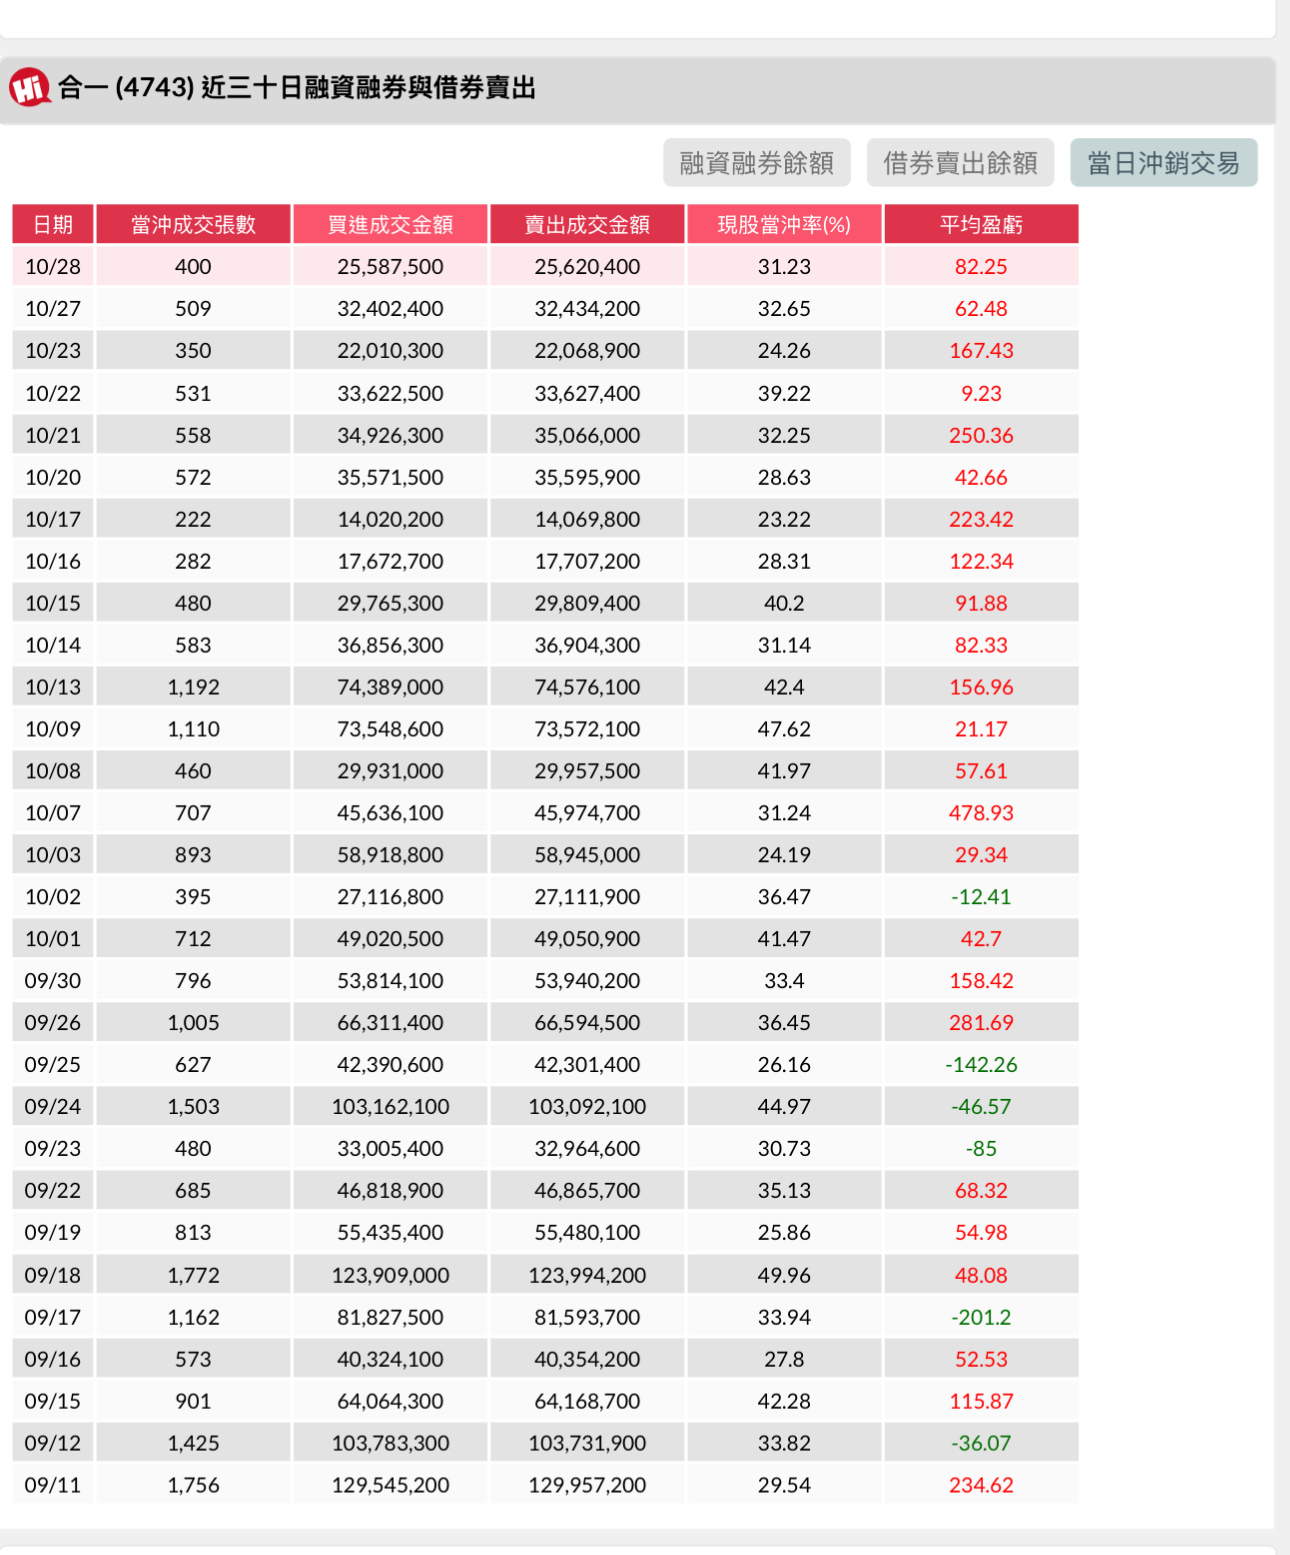Select the last row dated 09/11
Image resolution: width=1290 pixels, height=1555 pixels.
pyautogui.click(x=545, y=1485)
